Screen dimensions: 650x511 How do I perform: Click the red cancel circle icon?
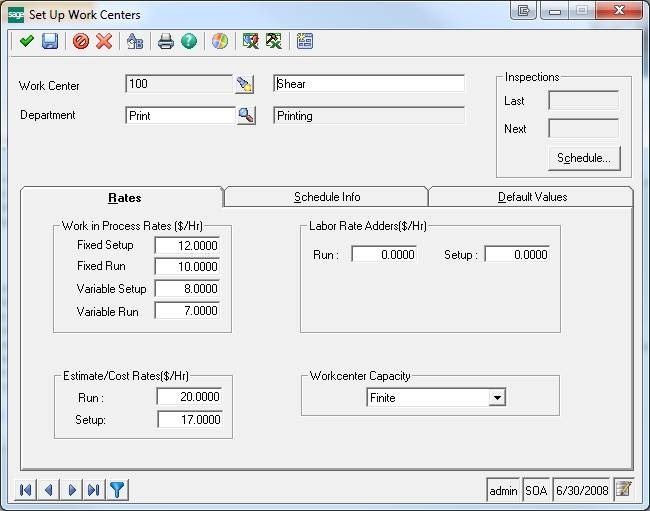click(x=81, y=42)
